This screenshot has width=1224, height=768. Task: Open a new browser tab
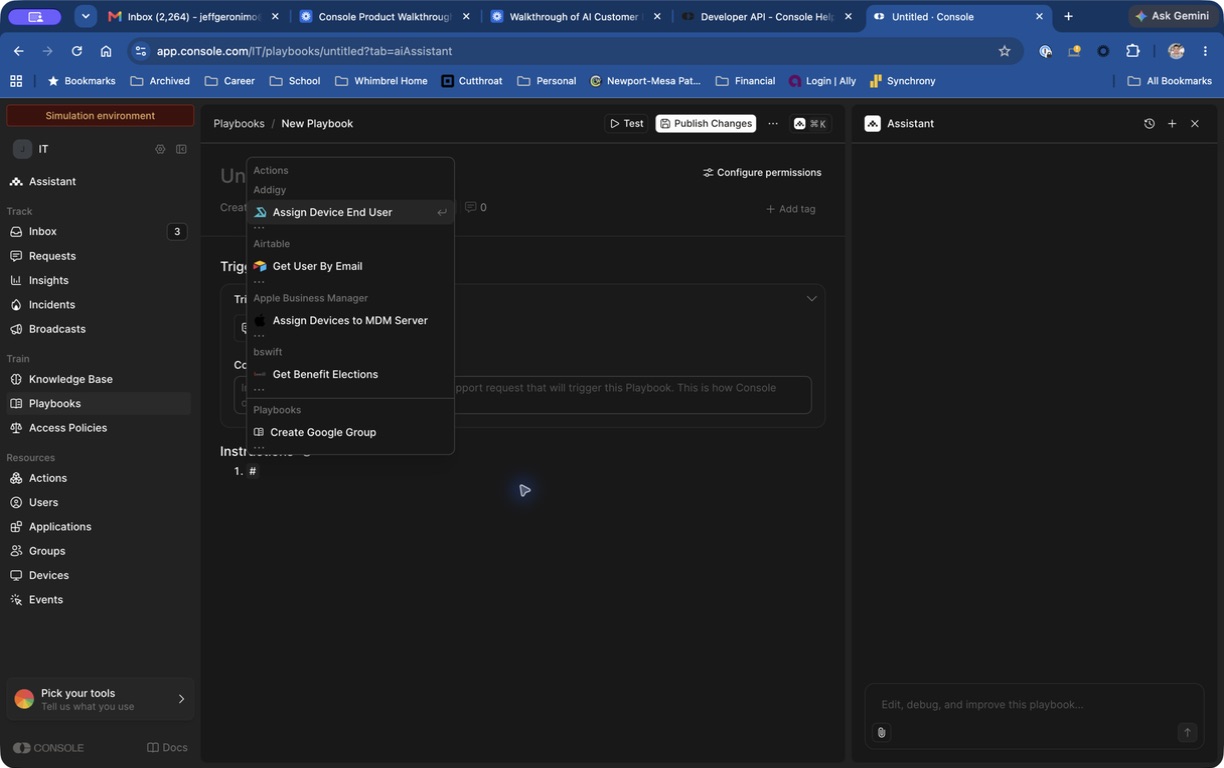click(1068, 16)
